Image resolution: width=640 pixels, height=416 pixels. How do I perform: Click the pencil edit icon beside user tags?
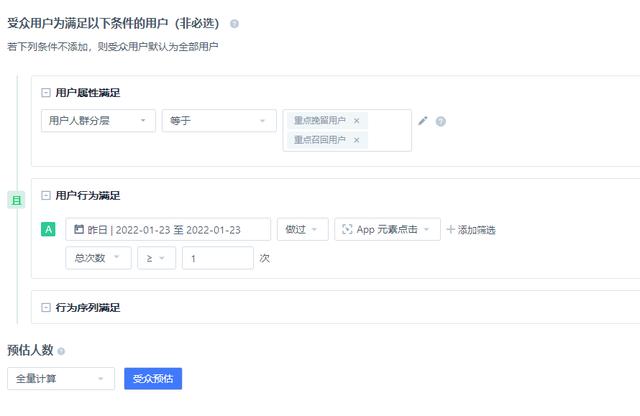click(423, 121)
